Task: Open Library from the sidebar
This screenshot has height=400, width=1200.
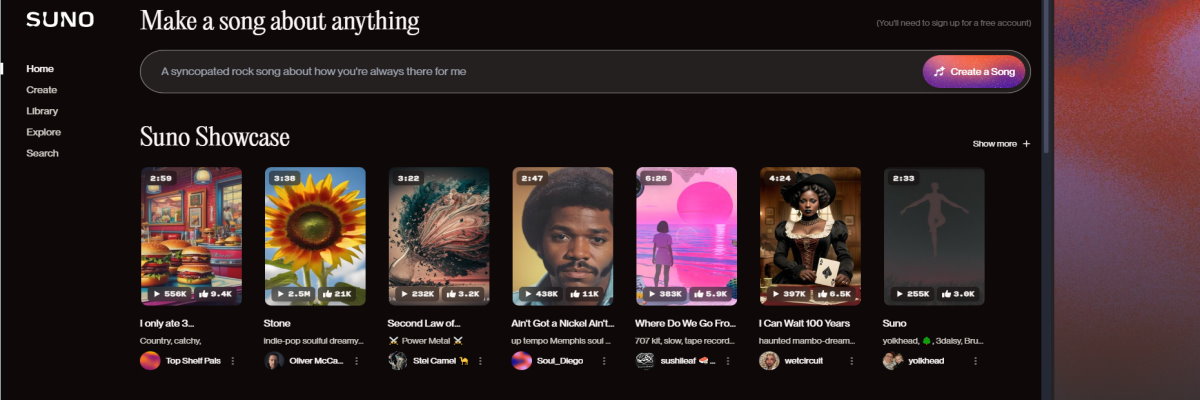Action: [42, 111]
